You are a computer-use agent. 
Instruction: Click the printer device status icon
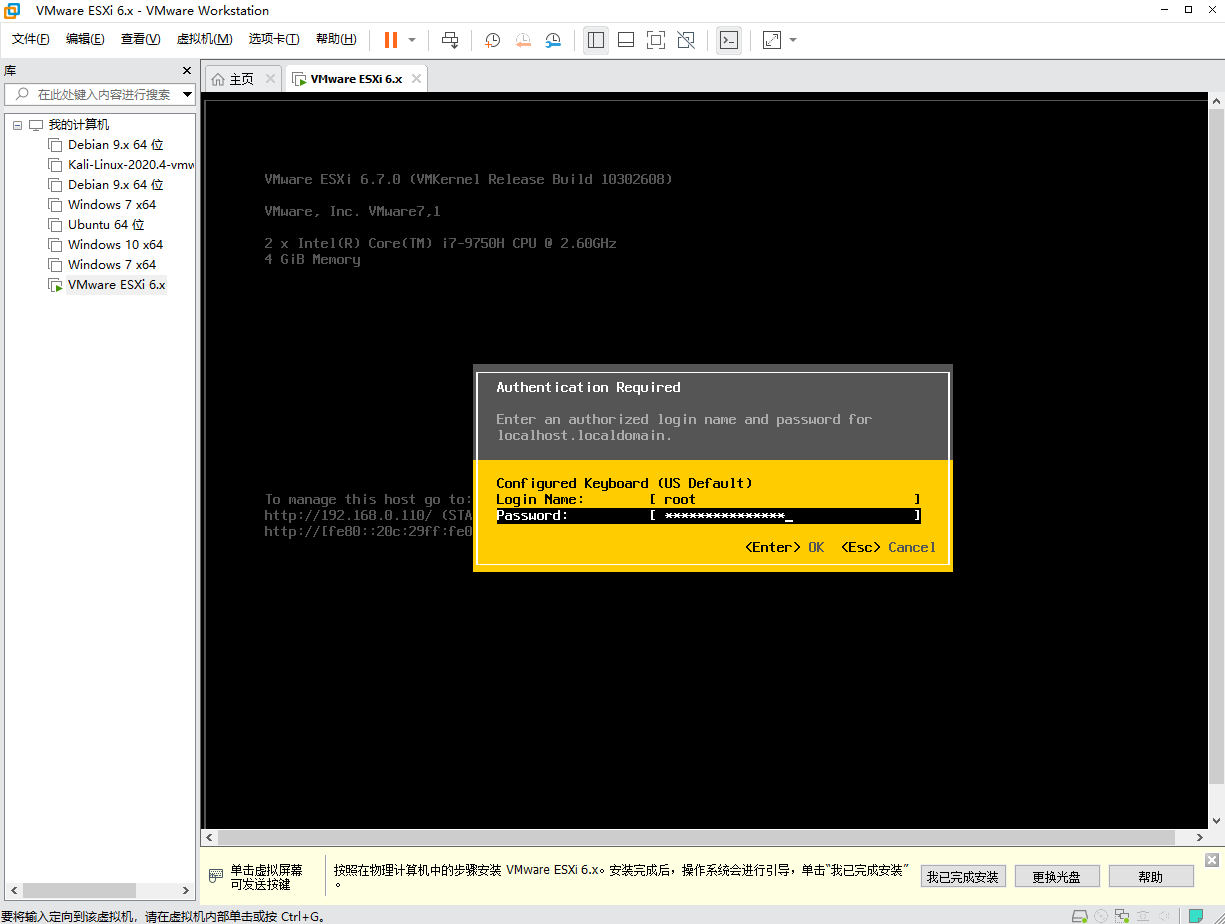pyautogui.click(x=1143, y=916)
